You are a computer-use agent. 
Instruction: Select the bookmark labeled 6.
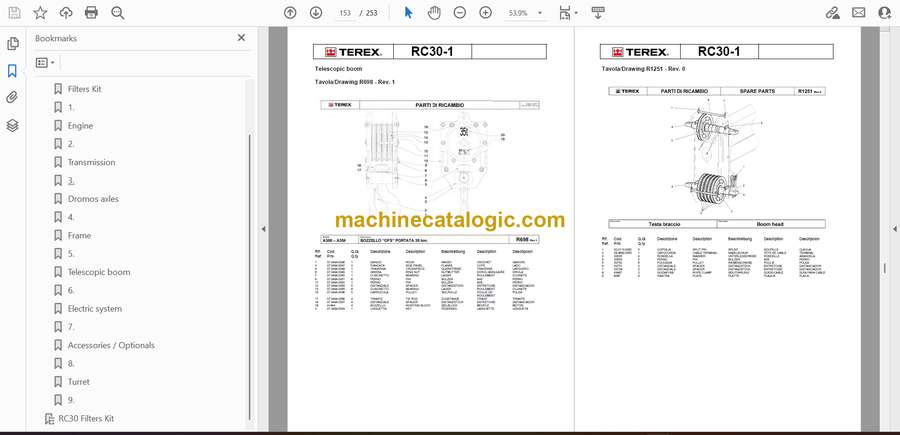pyautogui.click(x=71, y=290)
